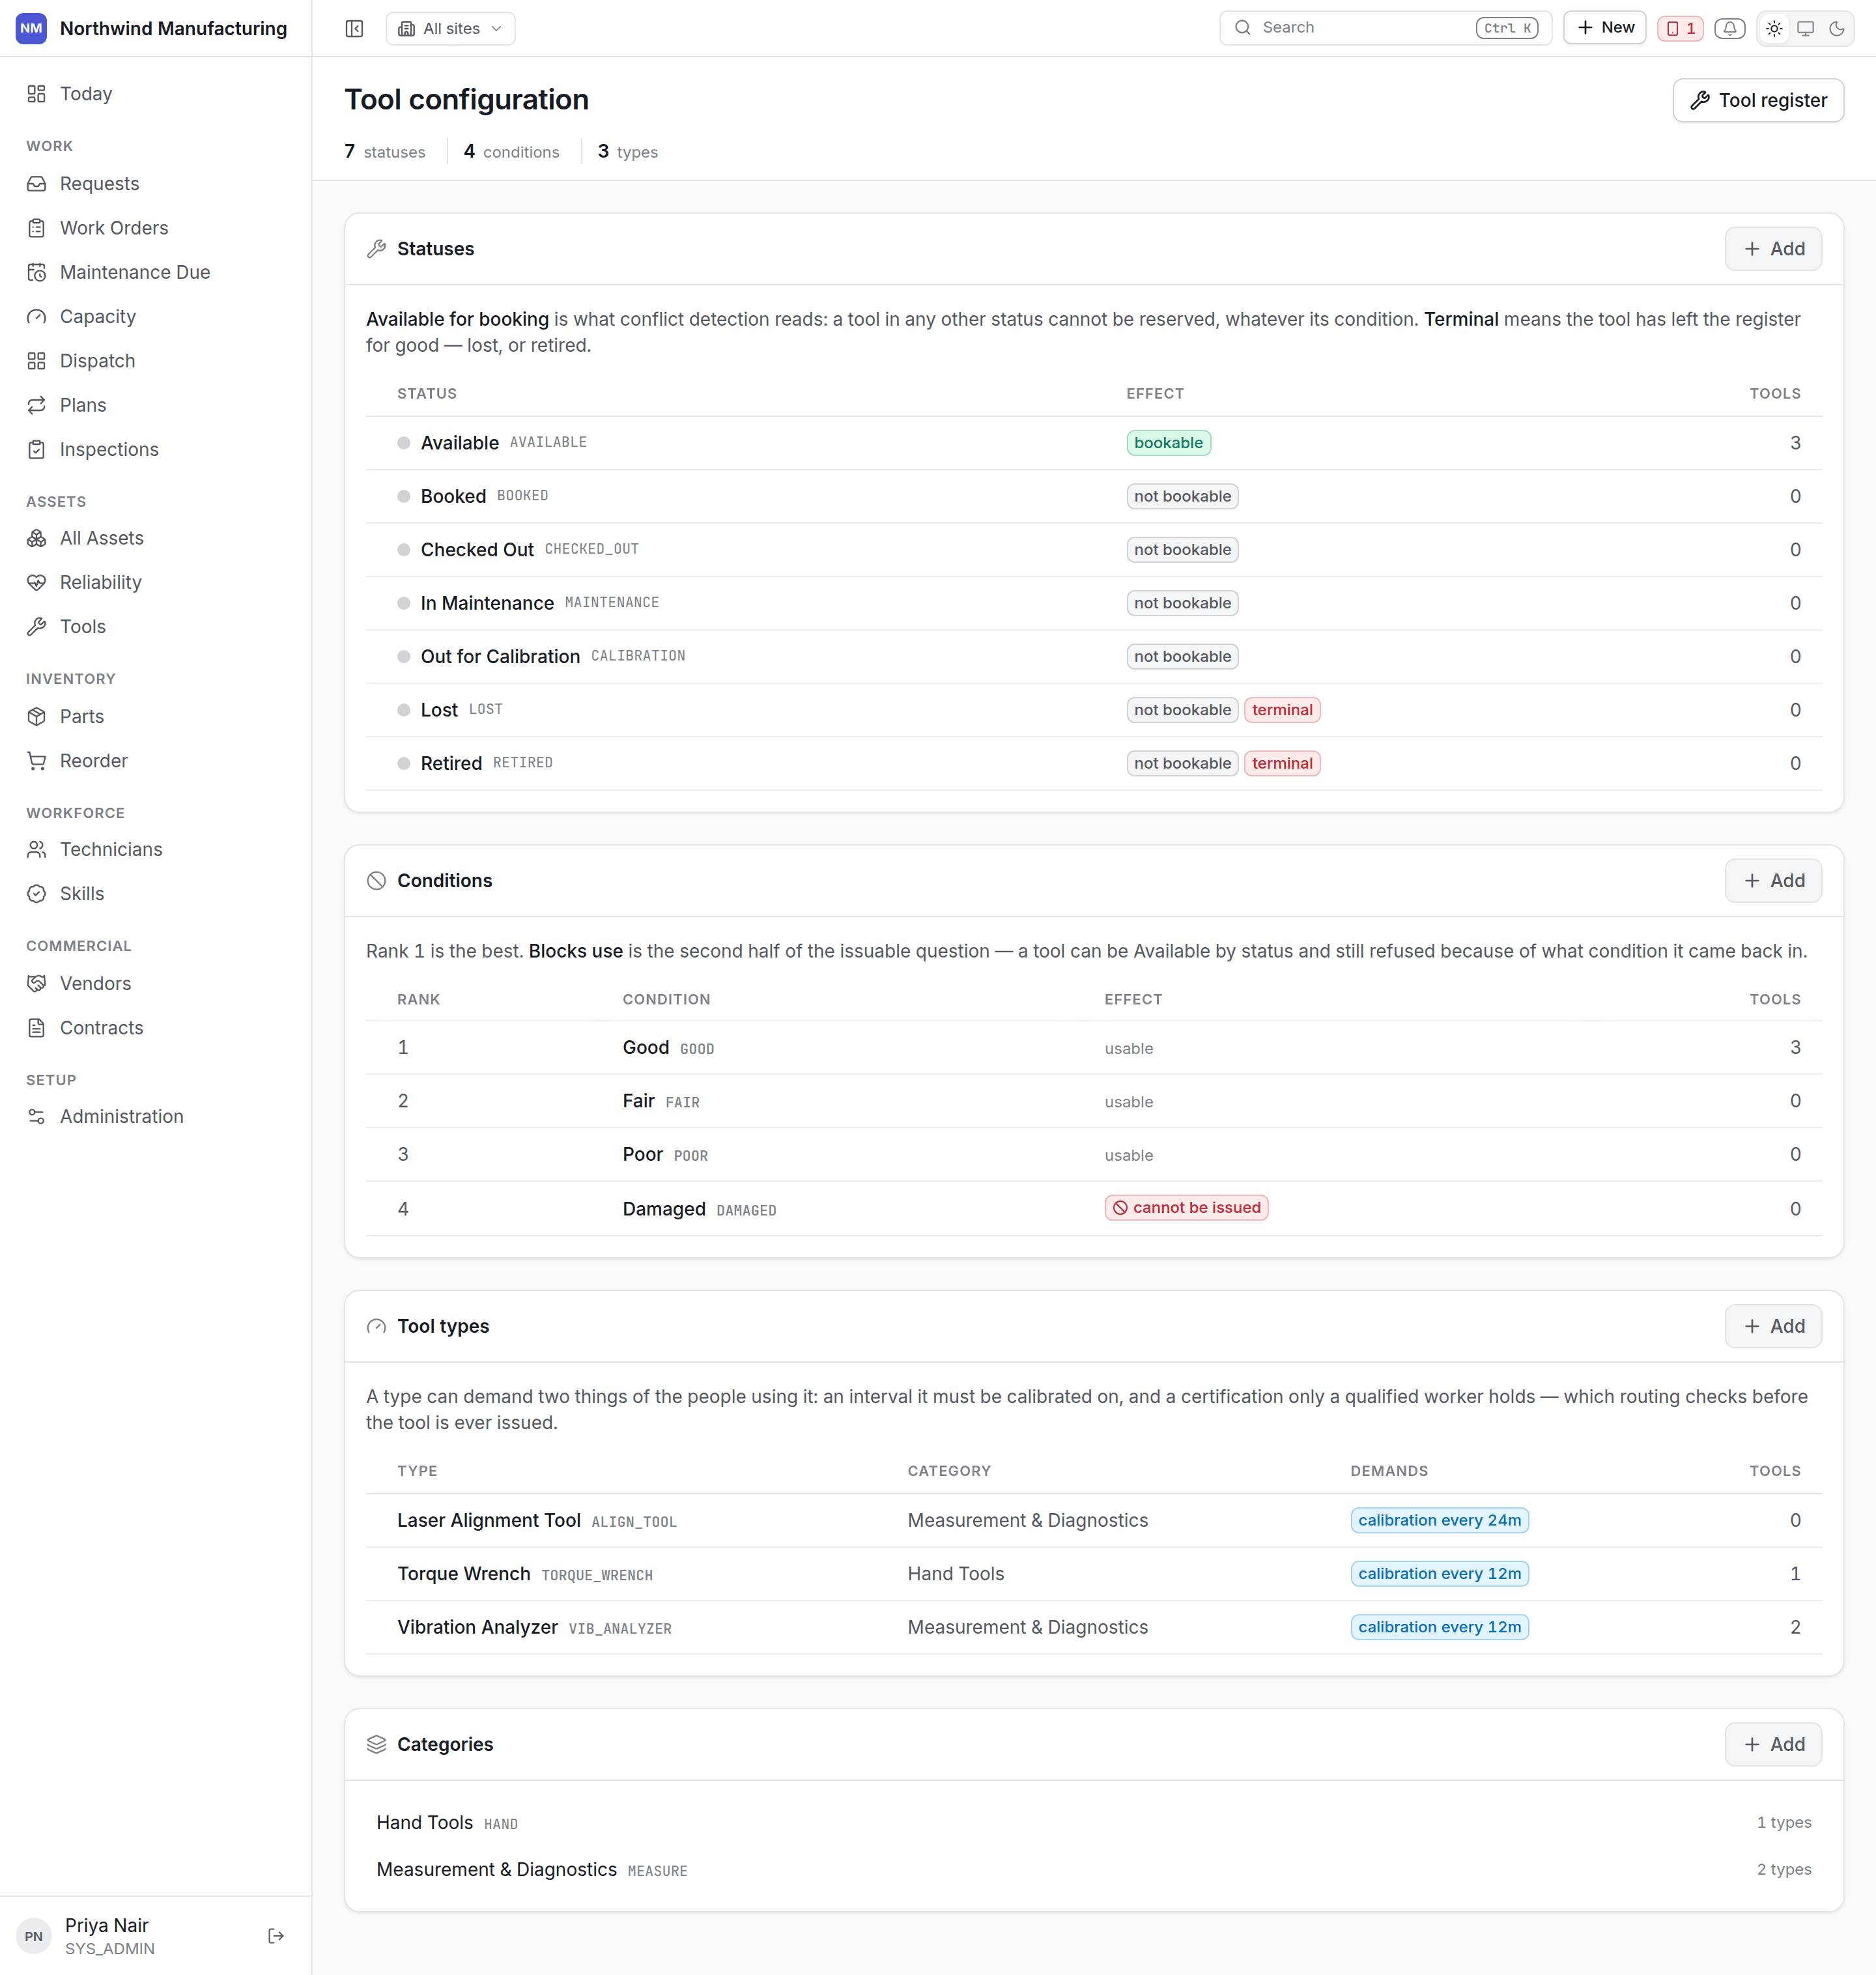Select the Fair condition name

point(638,1101)
